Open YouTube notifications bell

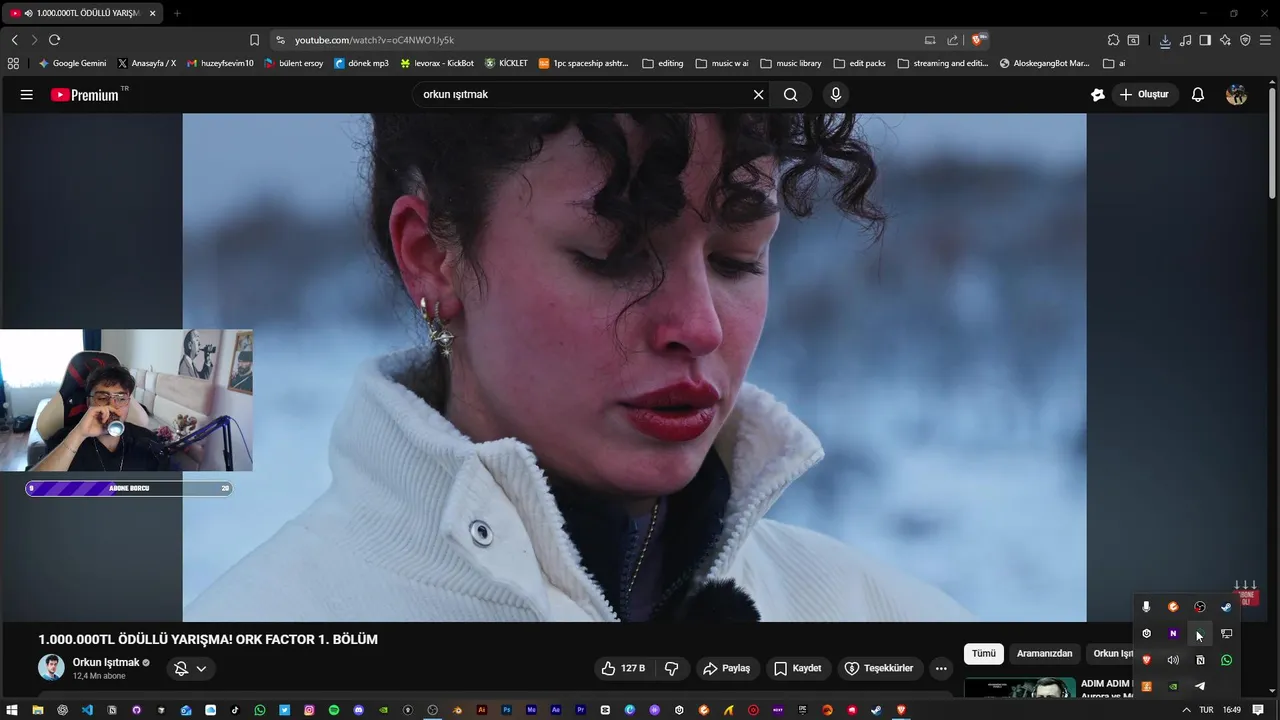coord(1198,94)
